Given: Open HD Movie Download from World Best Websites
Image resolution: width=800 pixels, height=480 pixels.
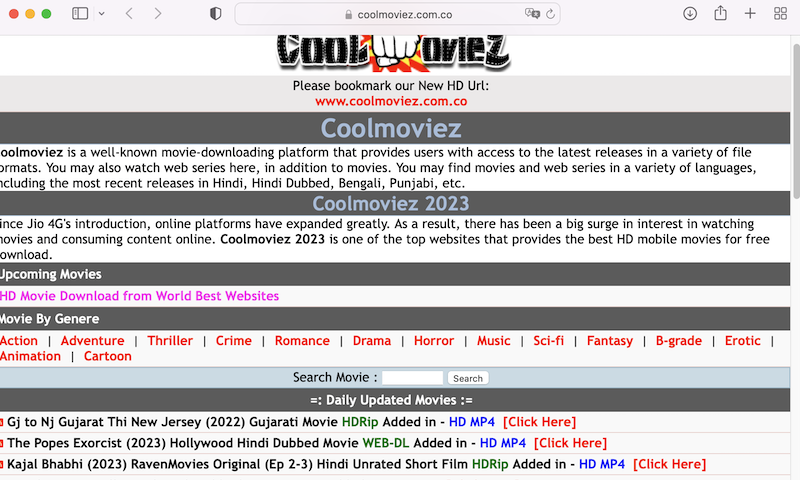Looking at the screenshot, I should click(x=139, y=296).
